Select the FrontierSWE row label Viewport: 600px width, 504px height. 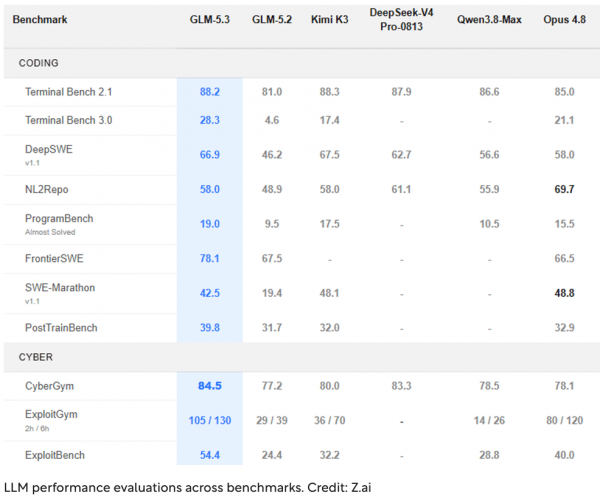coord(54,259)
